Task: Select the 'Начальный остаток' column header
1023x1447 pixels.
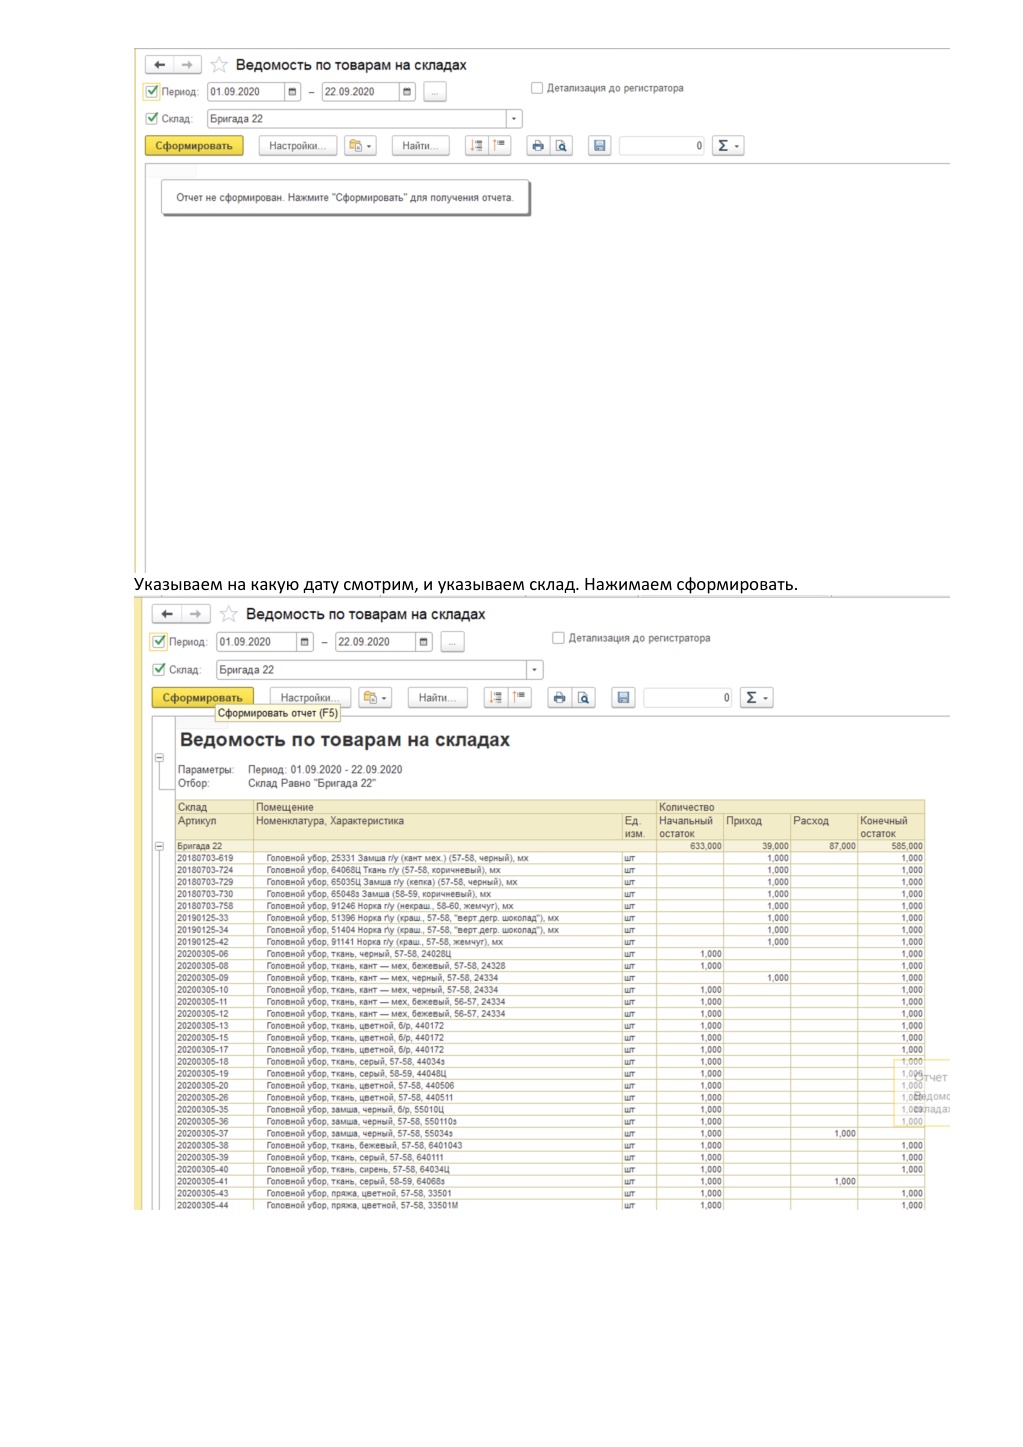Action: coord(690,827)
